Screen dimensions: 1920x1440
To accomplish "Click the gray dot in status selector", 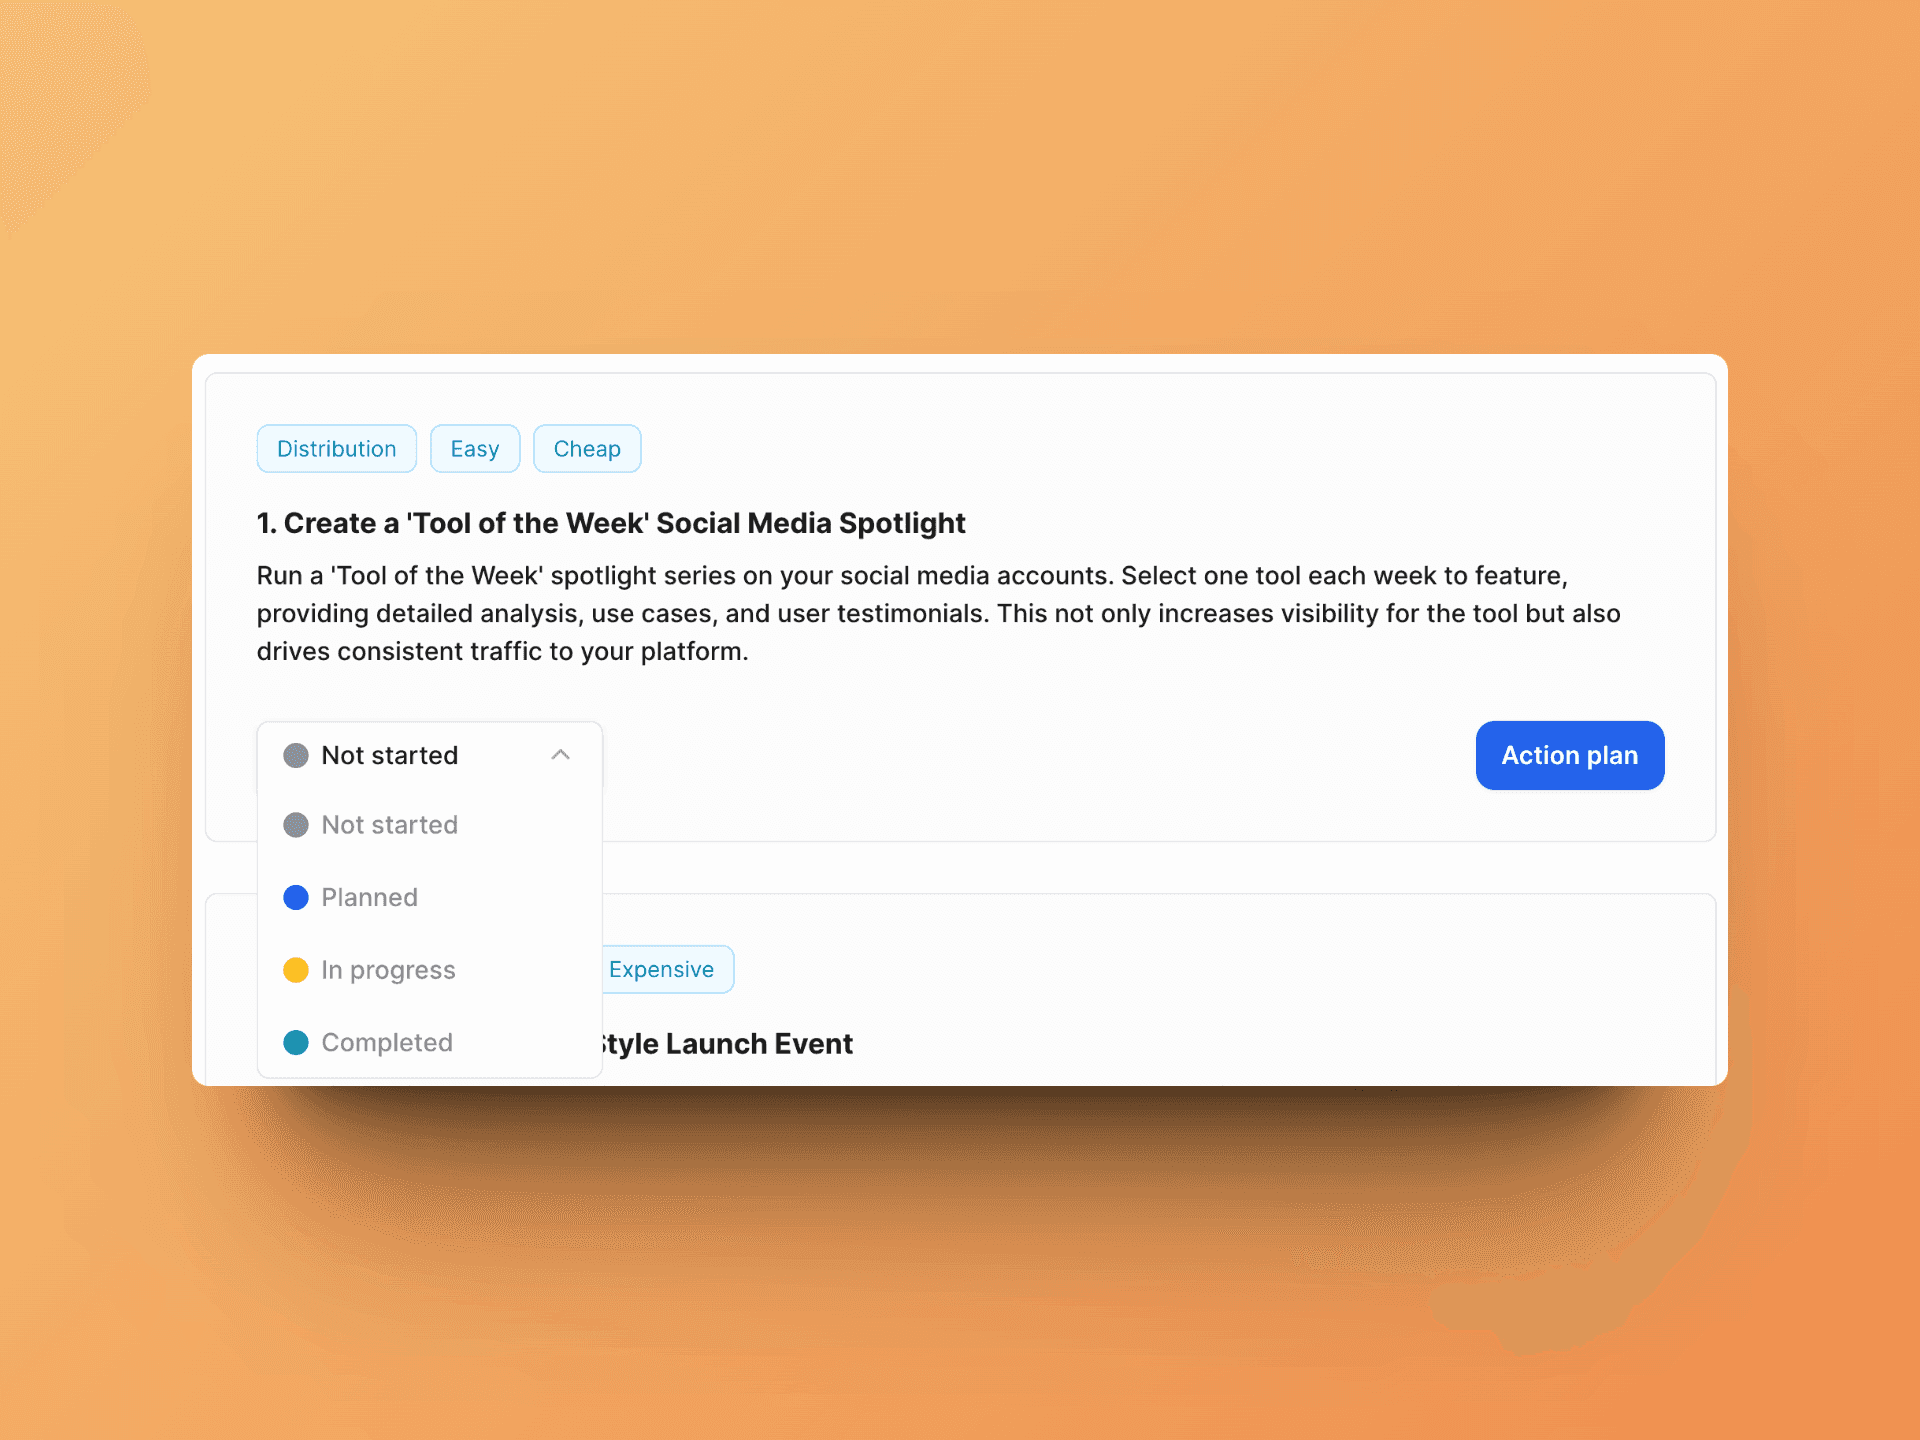I will [296, 755].
